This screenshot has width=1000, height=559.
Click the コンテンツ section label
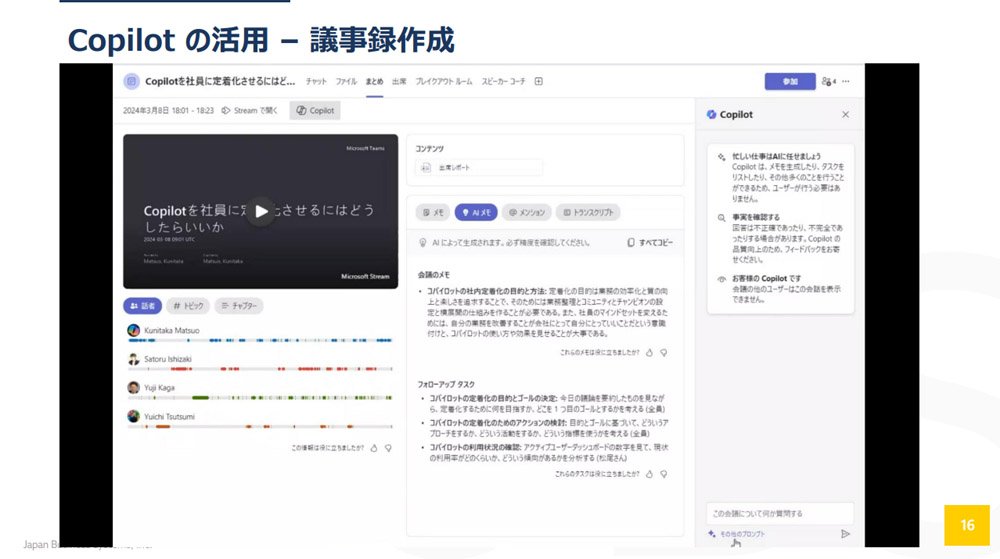[429, 149]
